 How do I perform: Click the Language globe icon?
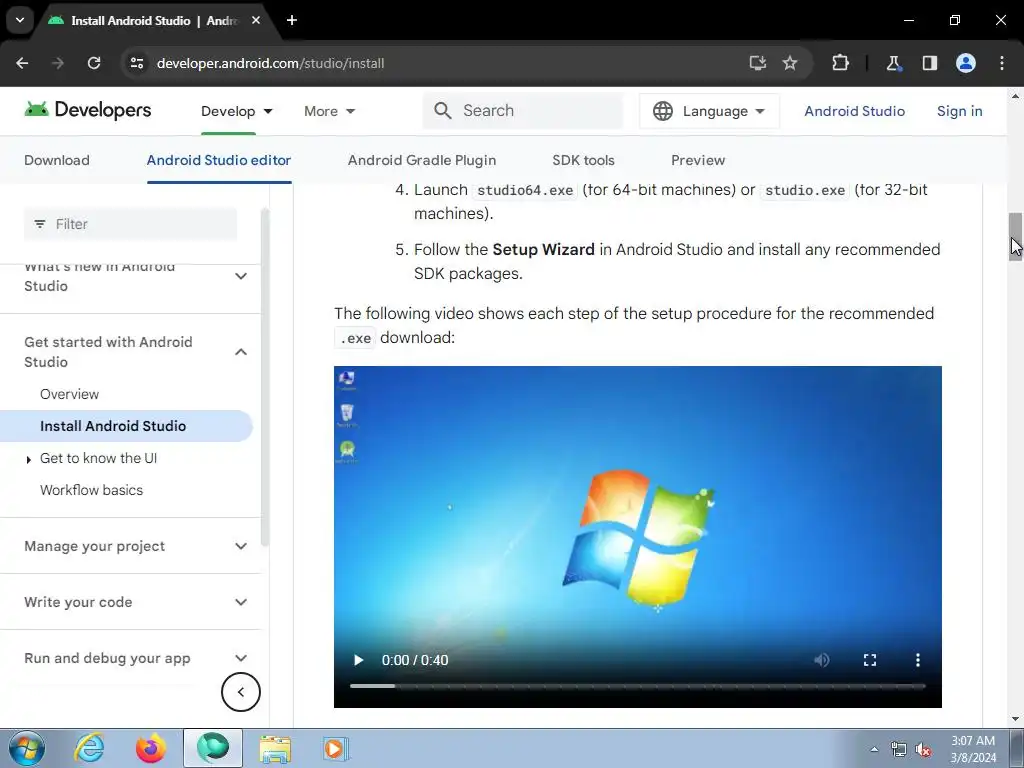(663, 111)
